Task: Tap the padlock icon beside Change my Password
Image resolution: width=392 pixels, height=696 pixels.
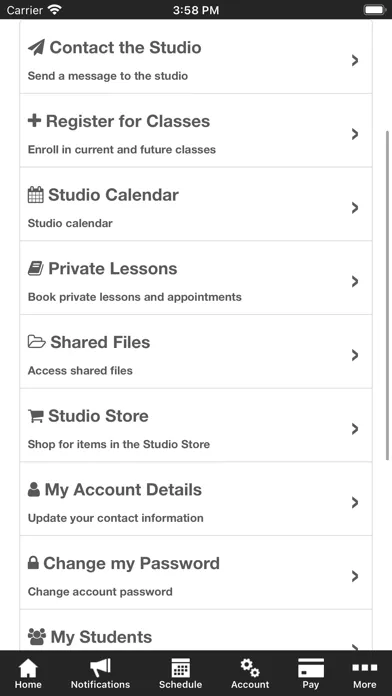Action: pos(33,563)
